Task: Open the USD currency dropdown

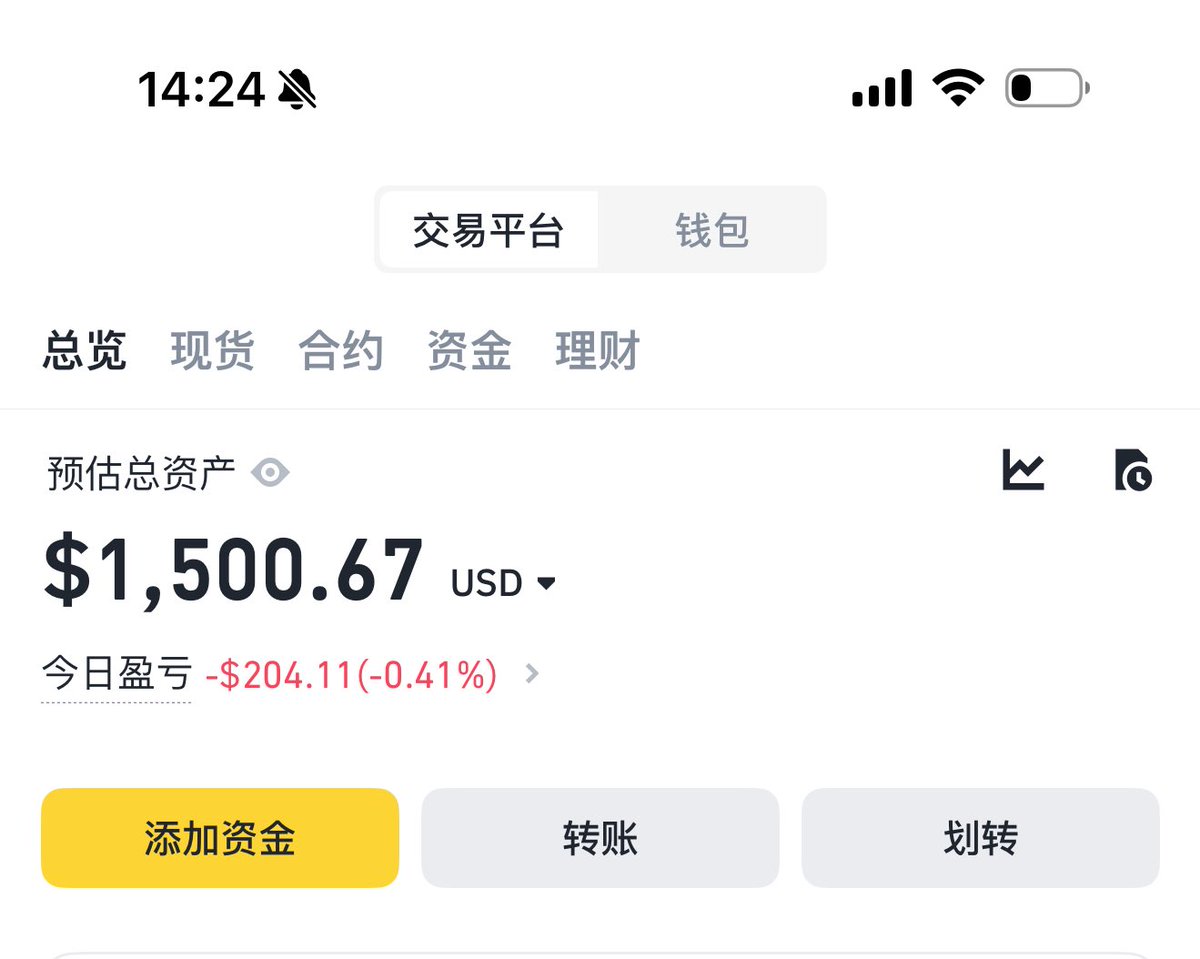Action: [503, 583]
